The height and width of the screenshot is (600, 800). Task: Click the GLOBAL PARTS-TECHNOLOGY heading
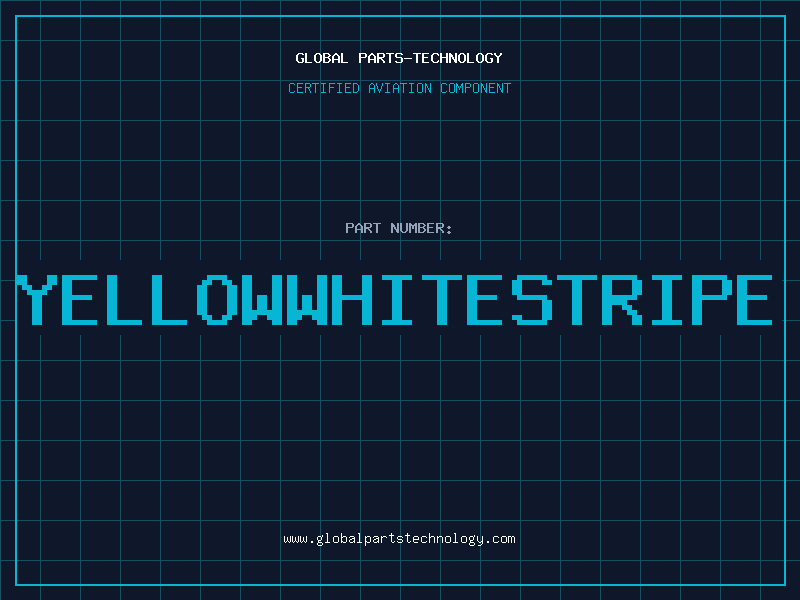(399, 58)
